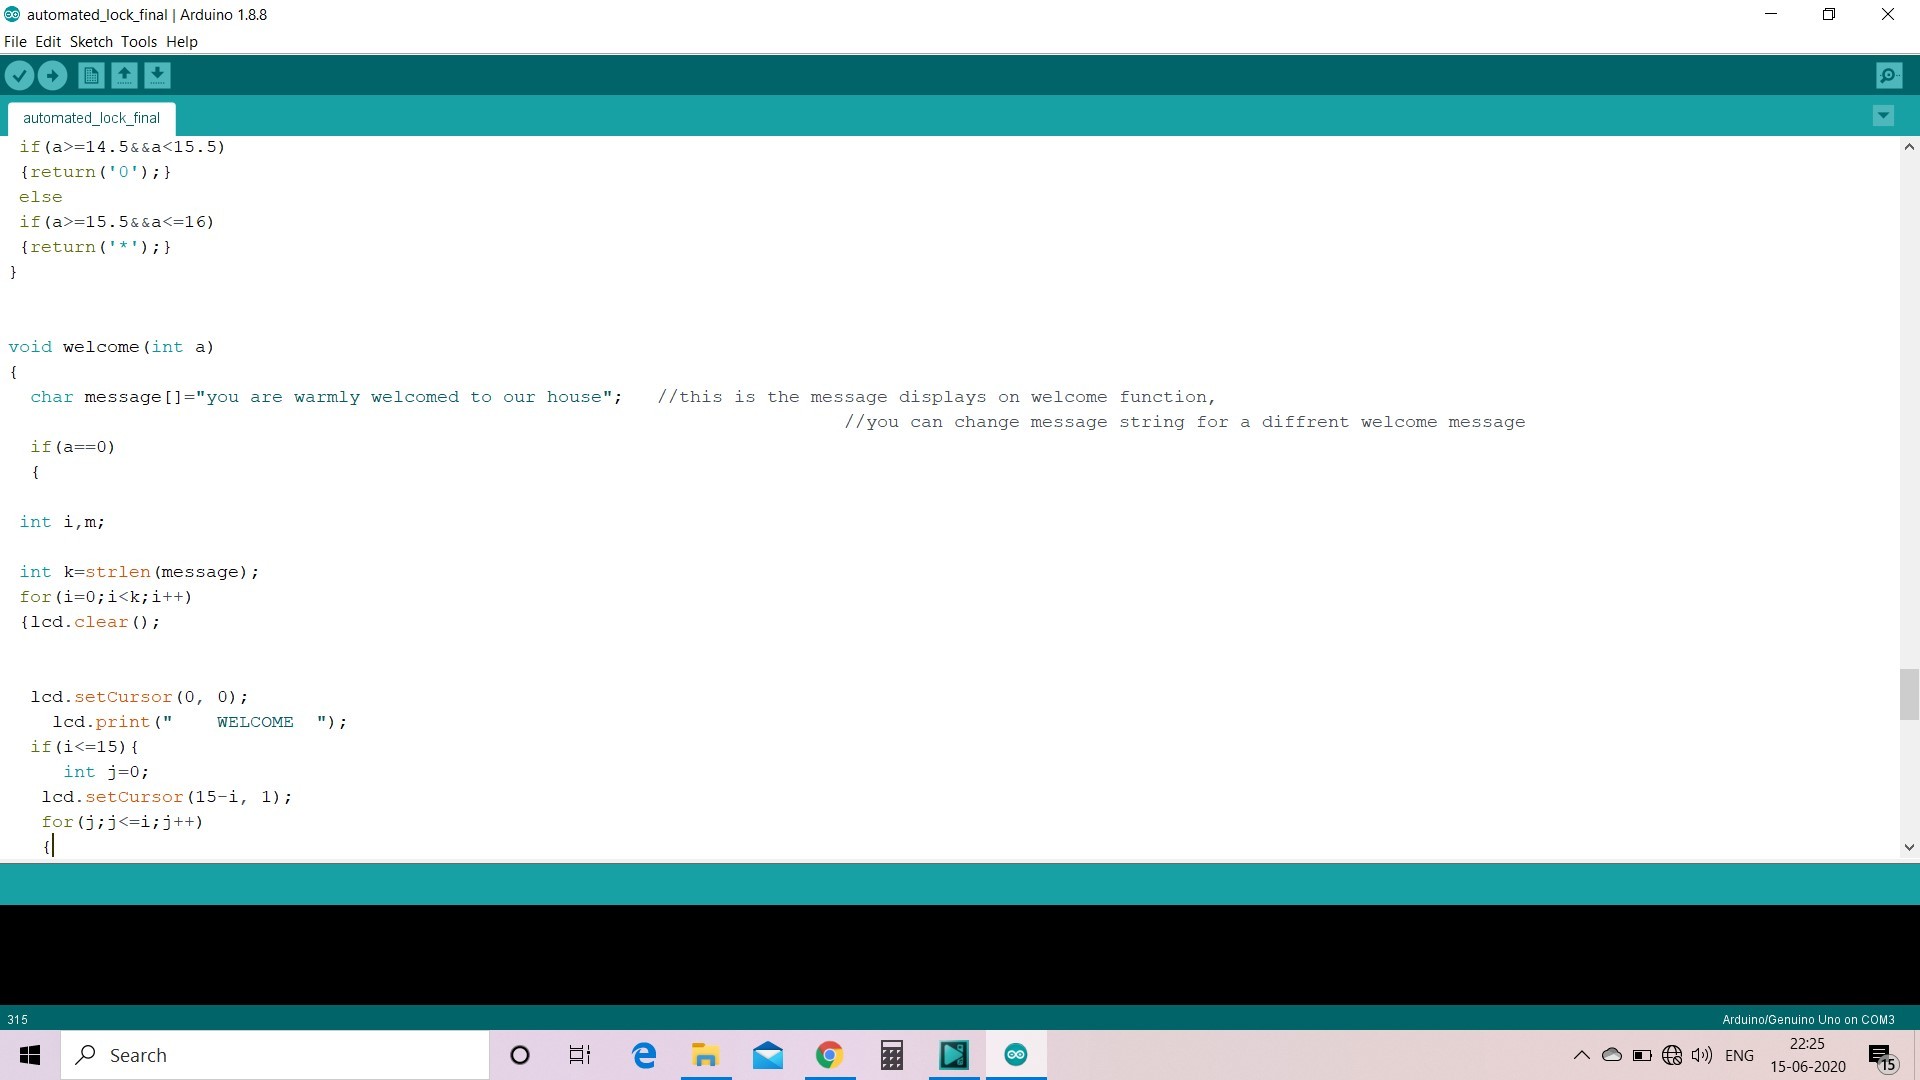Image resolution: width=1920 pixels, height=1080 pixels.
Task: Click 'void welcome(int a)' function line
Action: (x=111, y=347)
